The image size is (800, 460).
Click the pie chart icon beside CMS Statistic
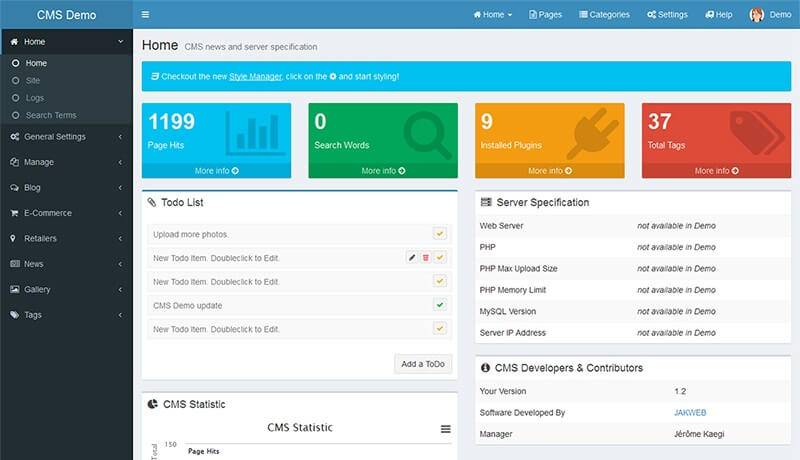(153, 404)
